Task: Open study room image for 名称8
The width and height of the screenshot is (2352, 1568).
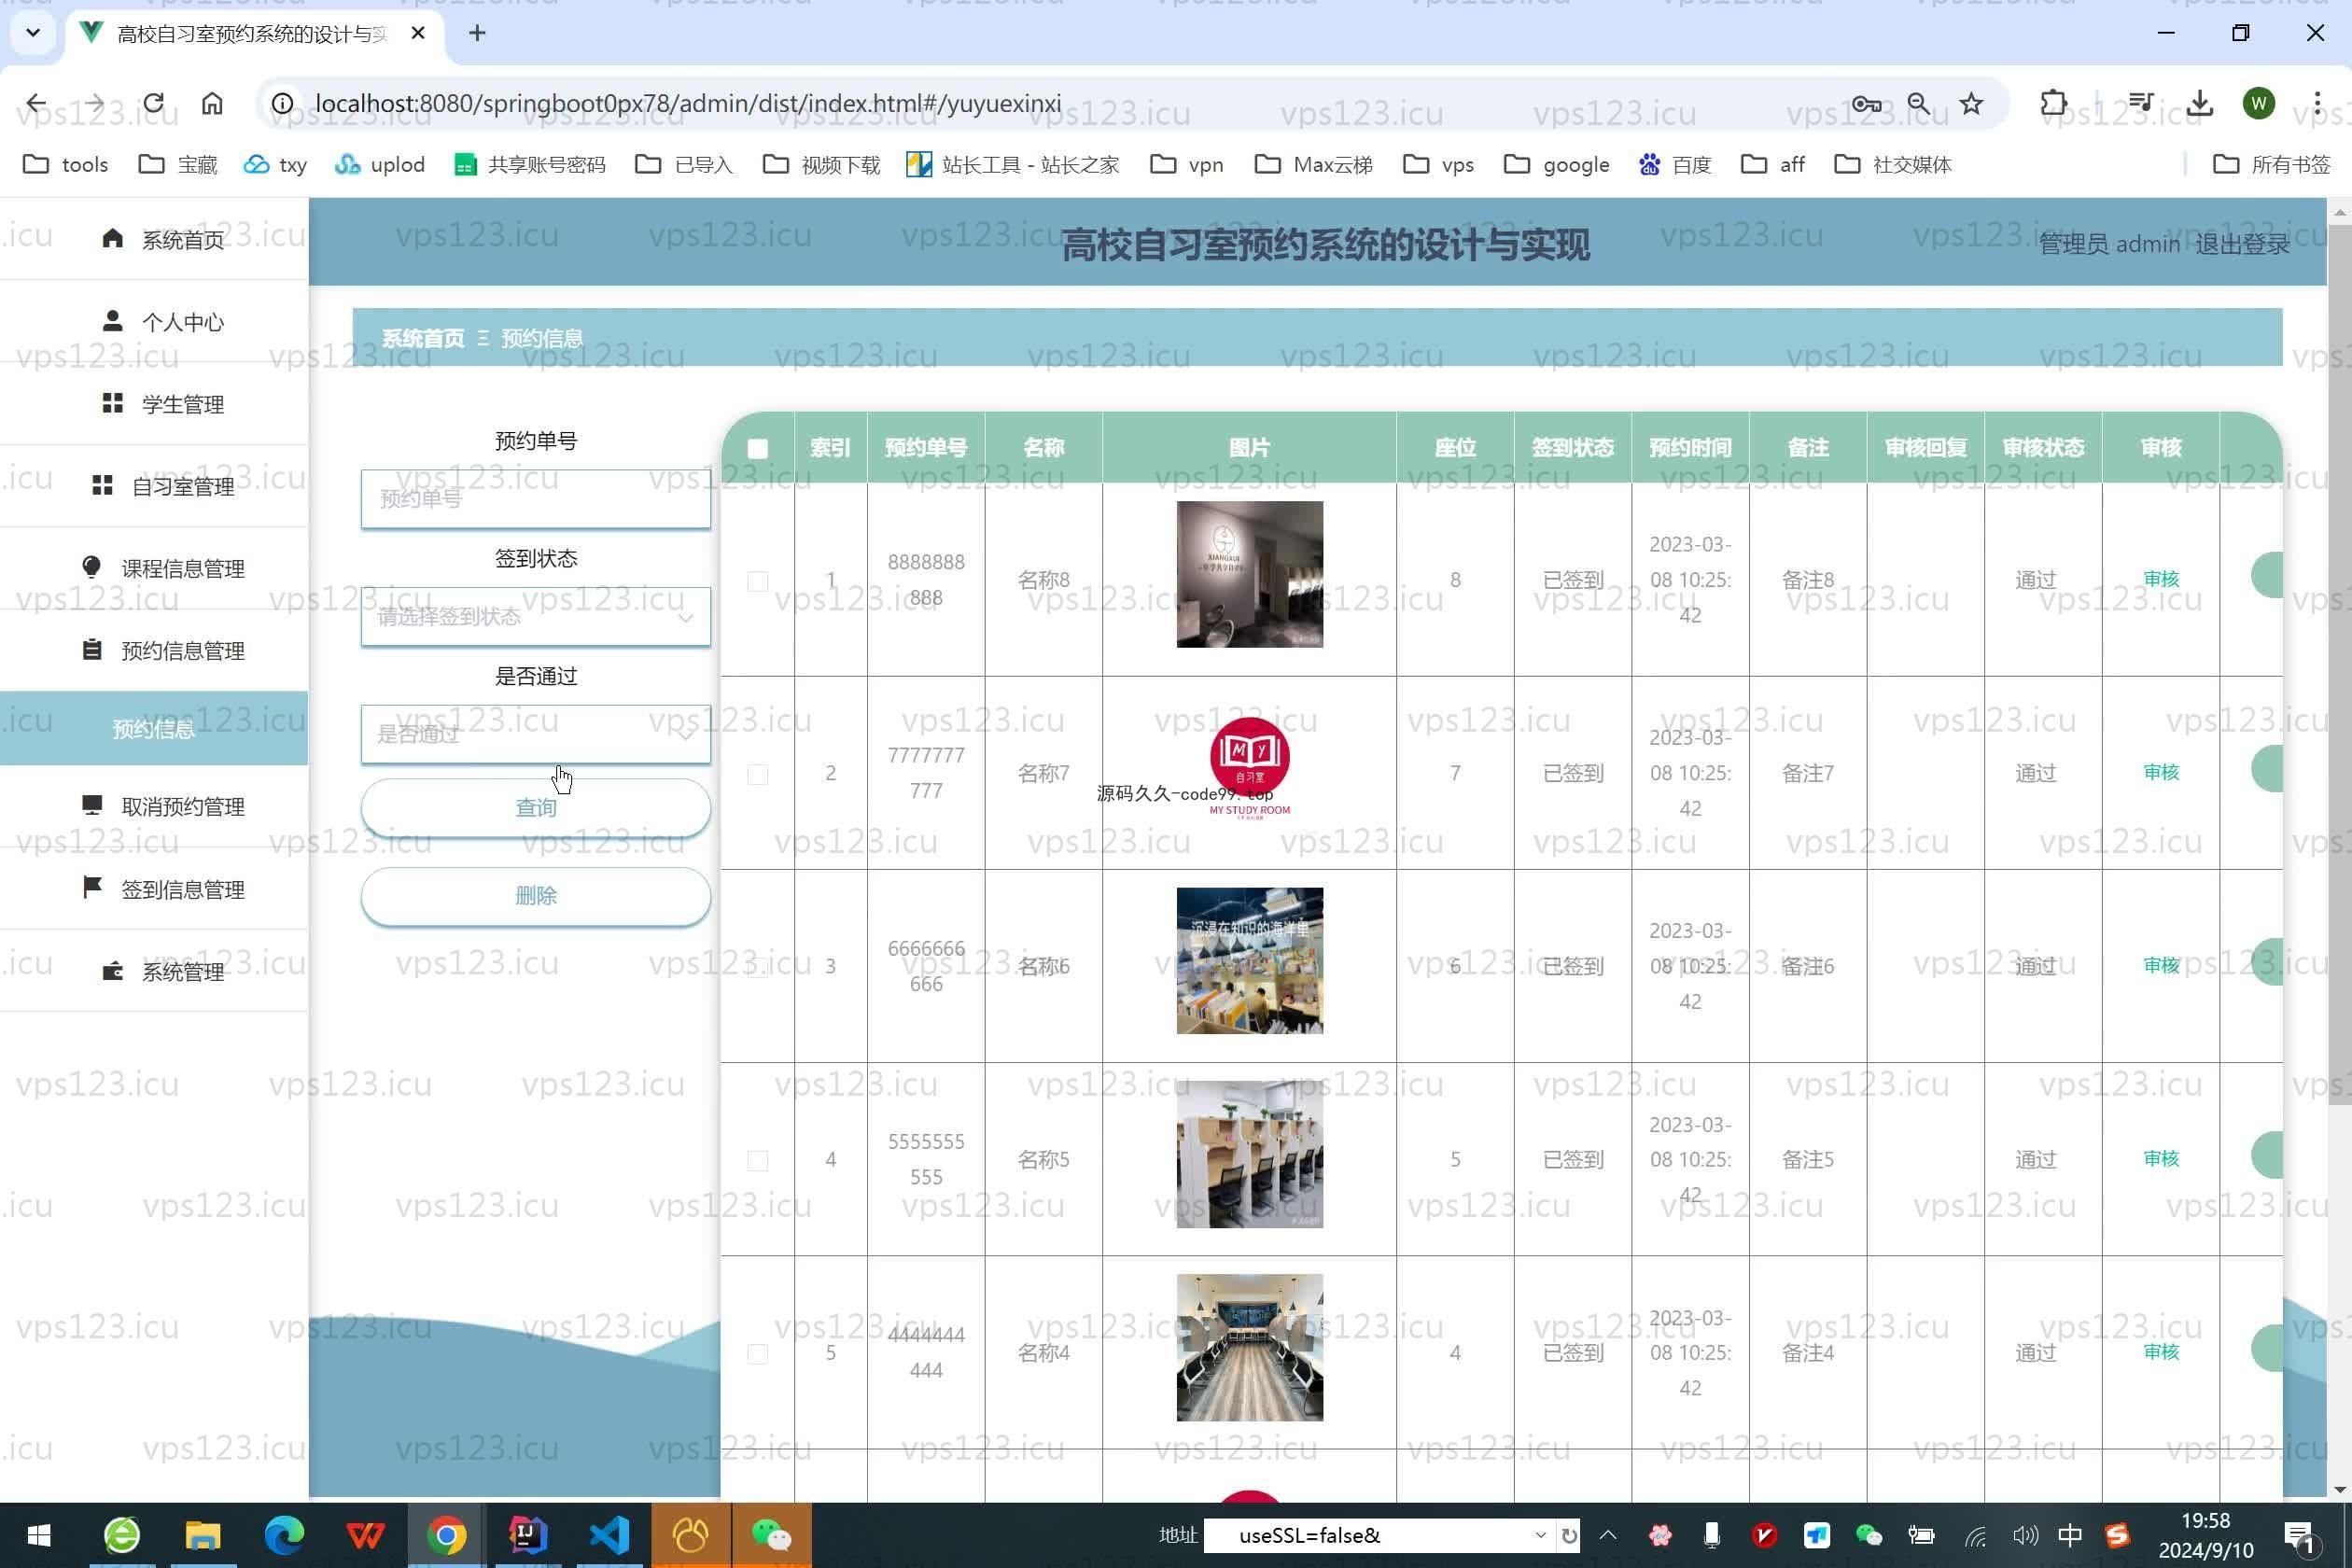Action: 1249,574
